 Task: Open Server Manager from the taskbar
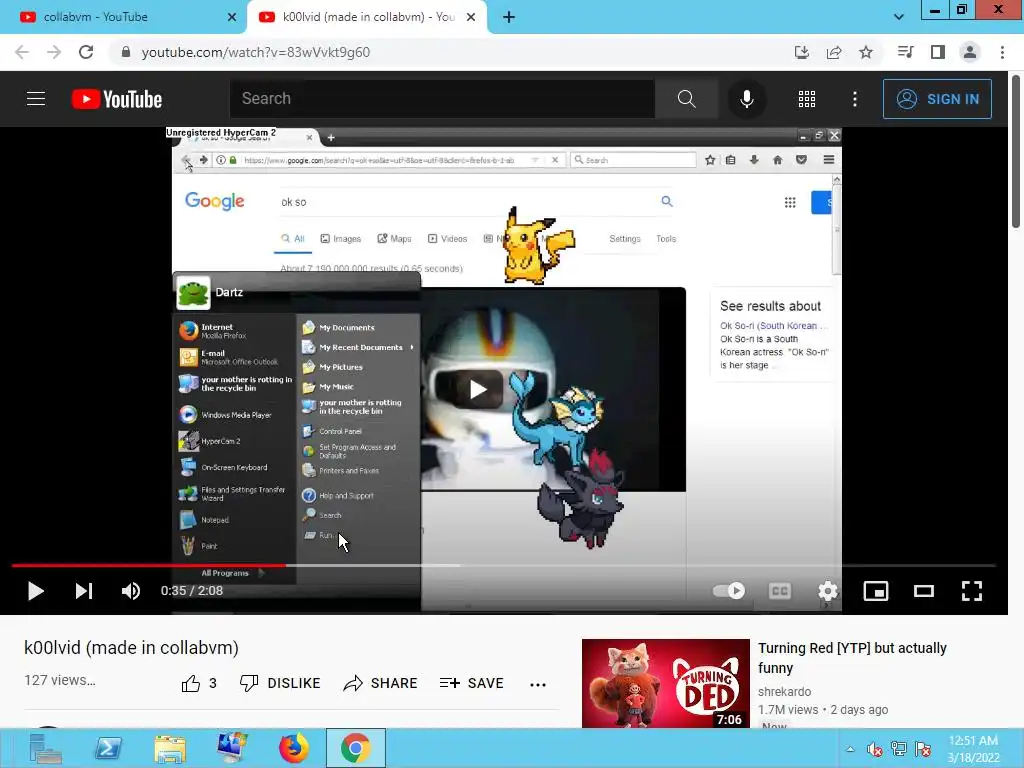(x=45, y=748)
